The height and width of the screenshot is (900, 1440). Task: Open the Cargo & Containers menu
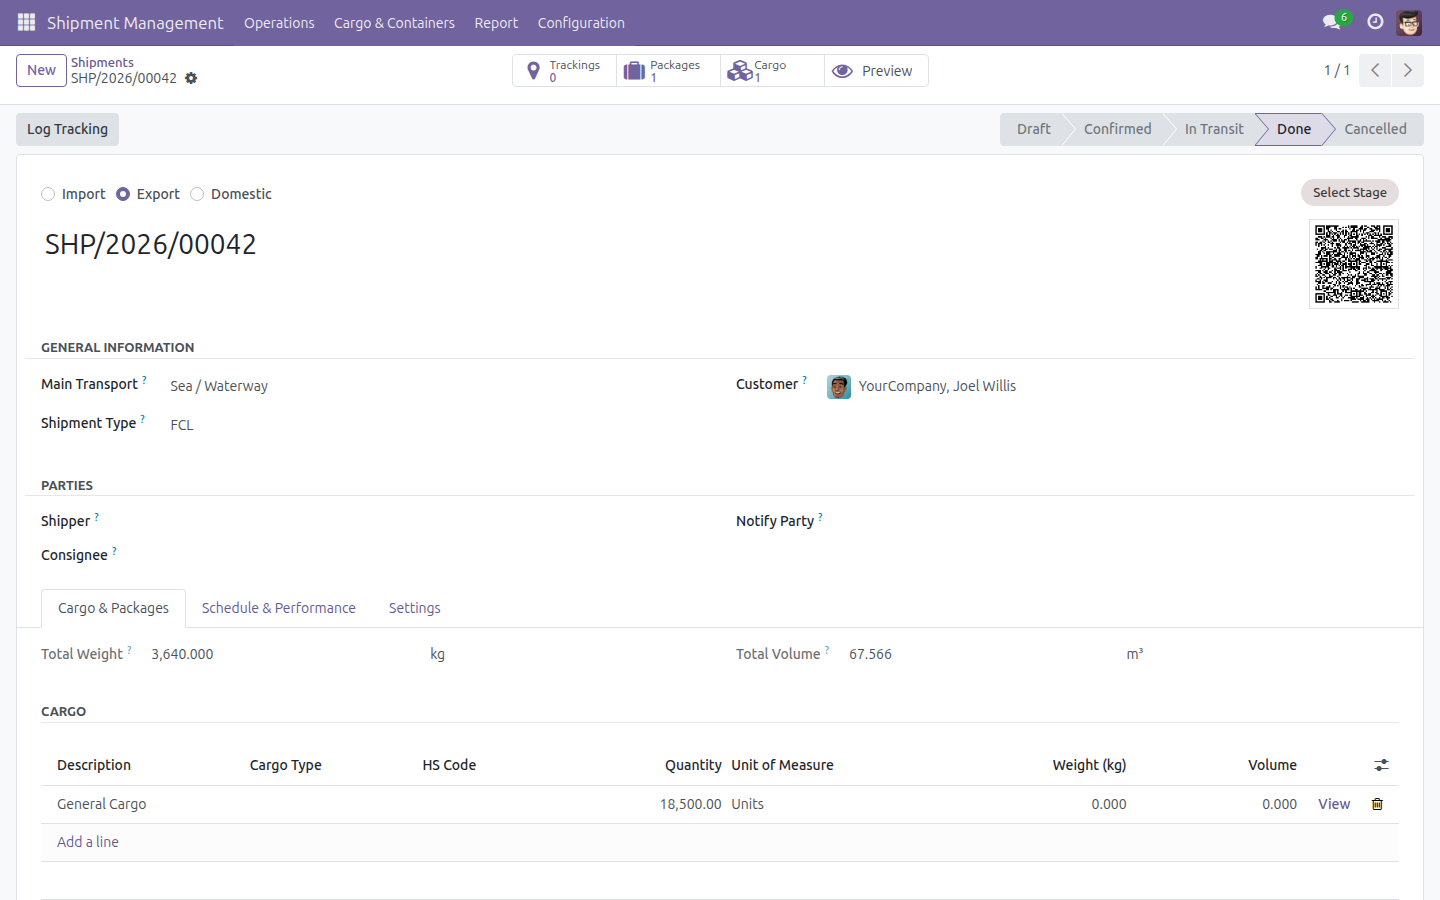pos(394,23)
